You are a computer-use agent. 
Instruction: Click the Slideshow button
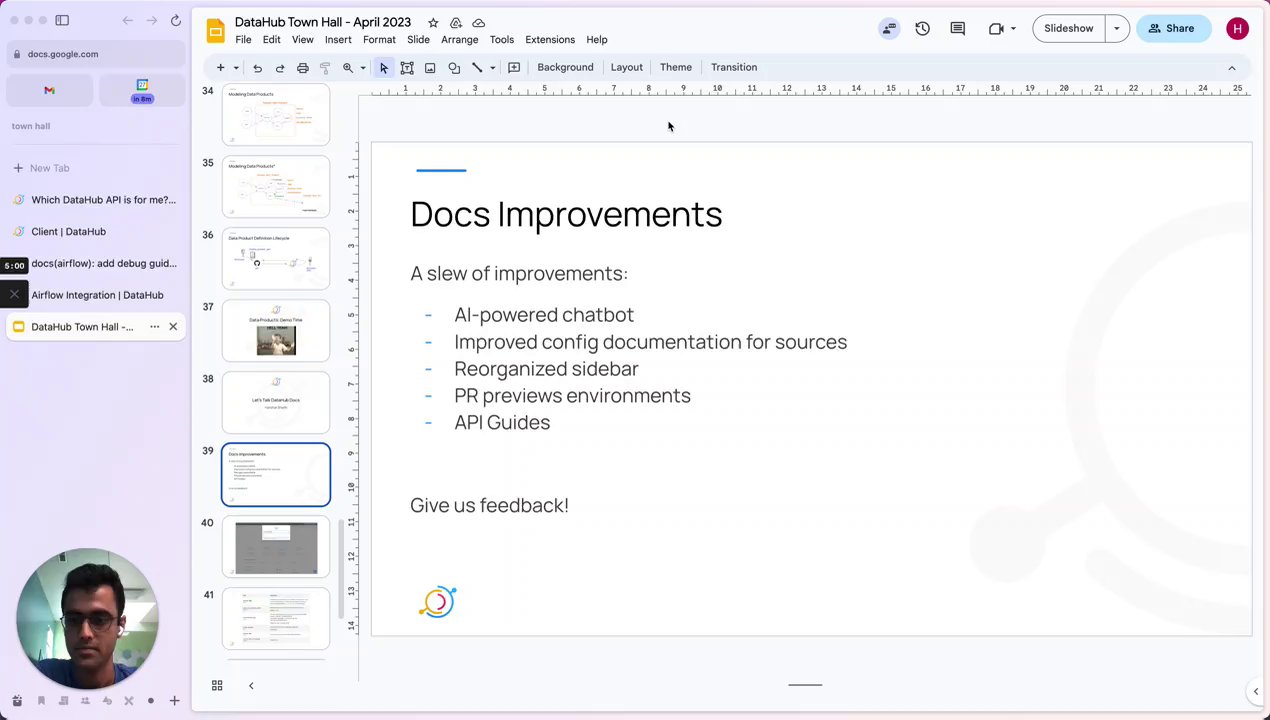[1068, 28]
